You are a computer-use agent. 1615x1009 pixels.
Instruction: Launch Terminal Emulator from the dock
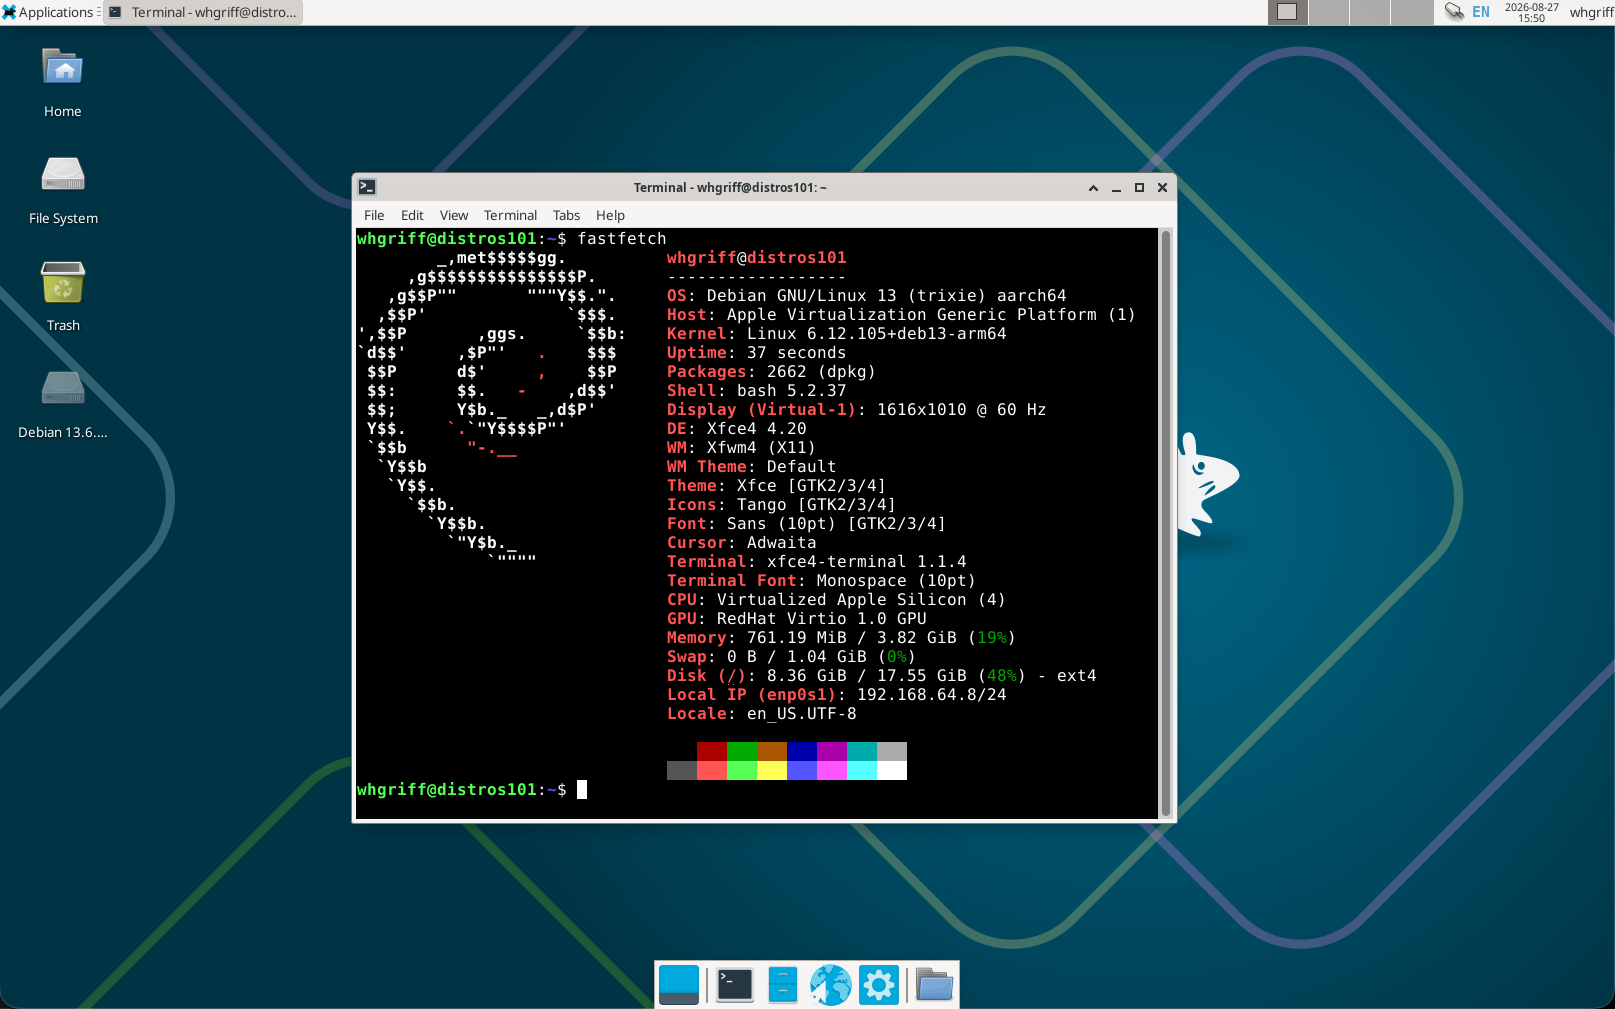(x=735, y=985)
